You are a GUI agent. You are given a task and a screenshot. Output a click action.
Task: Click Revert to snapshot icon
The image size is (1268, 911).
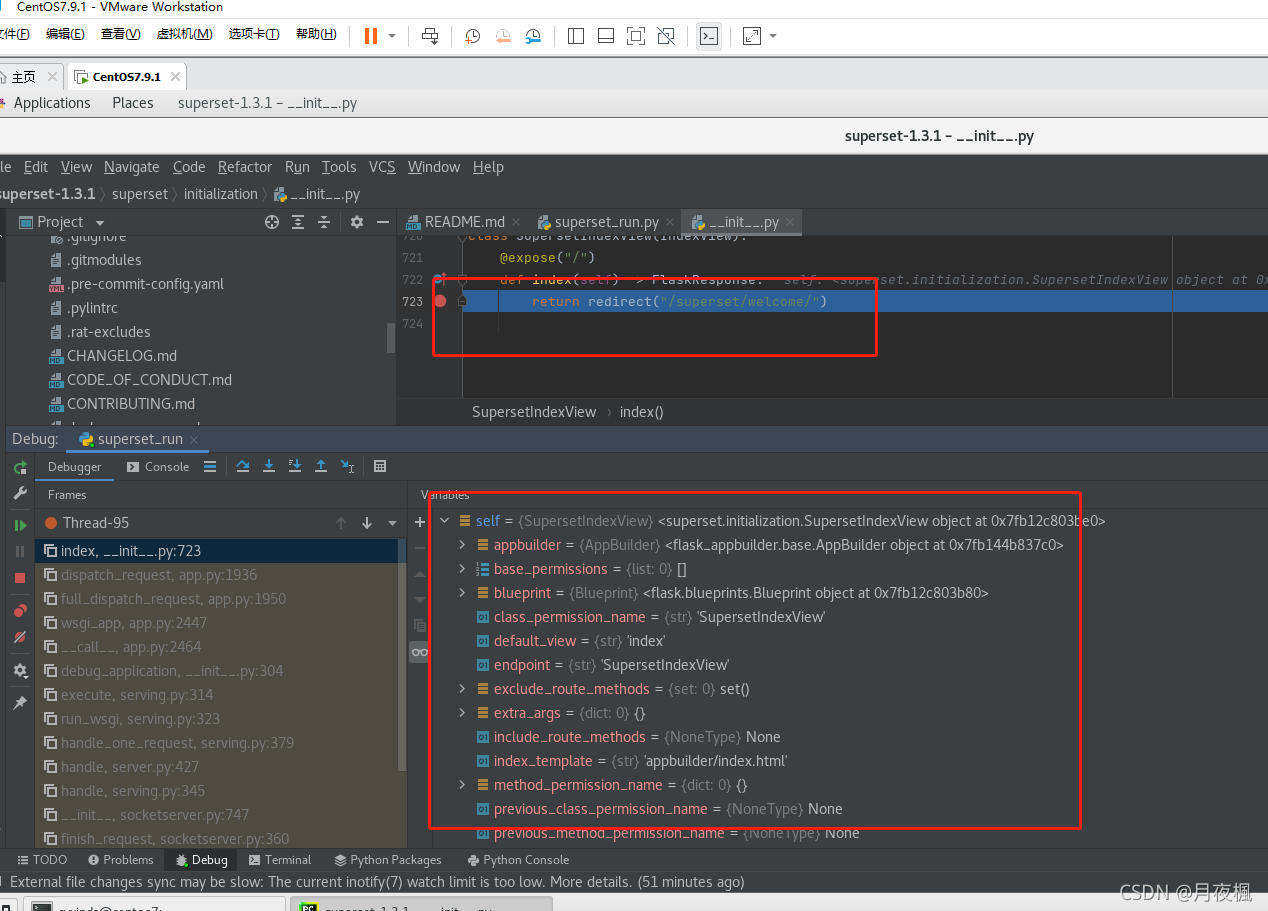coord(503,36)
